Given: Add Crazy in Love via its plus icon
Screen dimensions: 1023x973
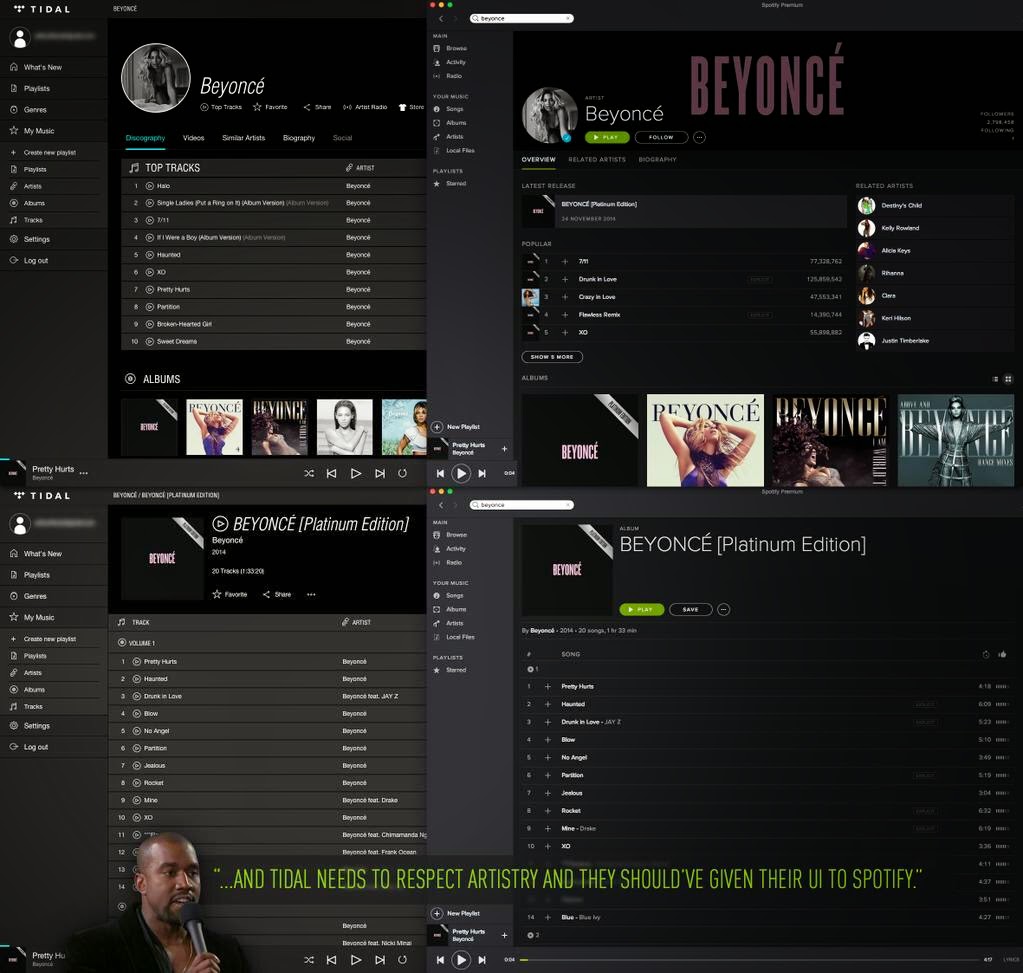Looking at the screenshot, I should point(565,297).
